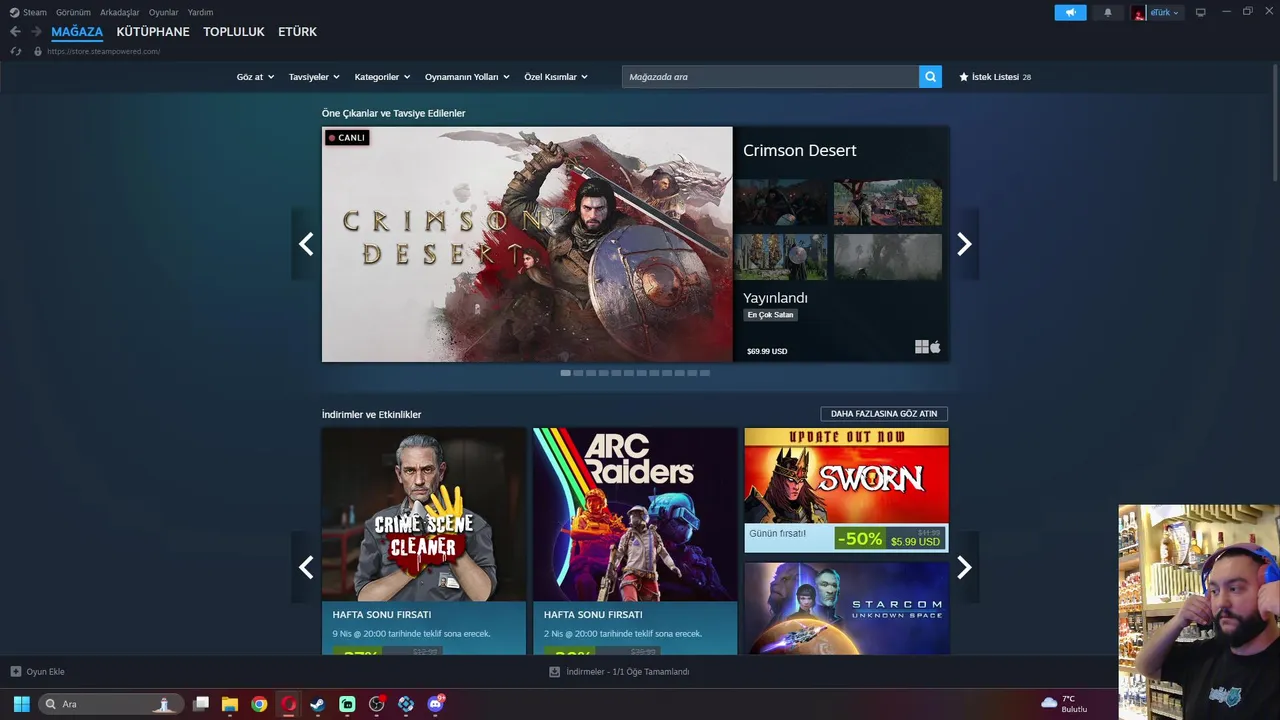Click Oyun Ekle at bottom left
Image resolution: width=1280 pixels, height=720 pixels.
(45, 672)
